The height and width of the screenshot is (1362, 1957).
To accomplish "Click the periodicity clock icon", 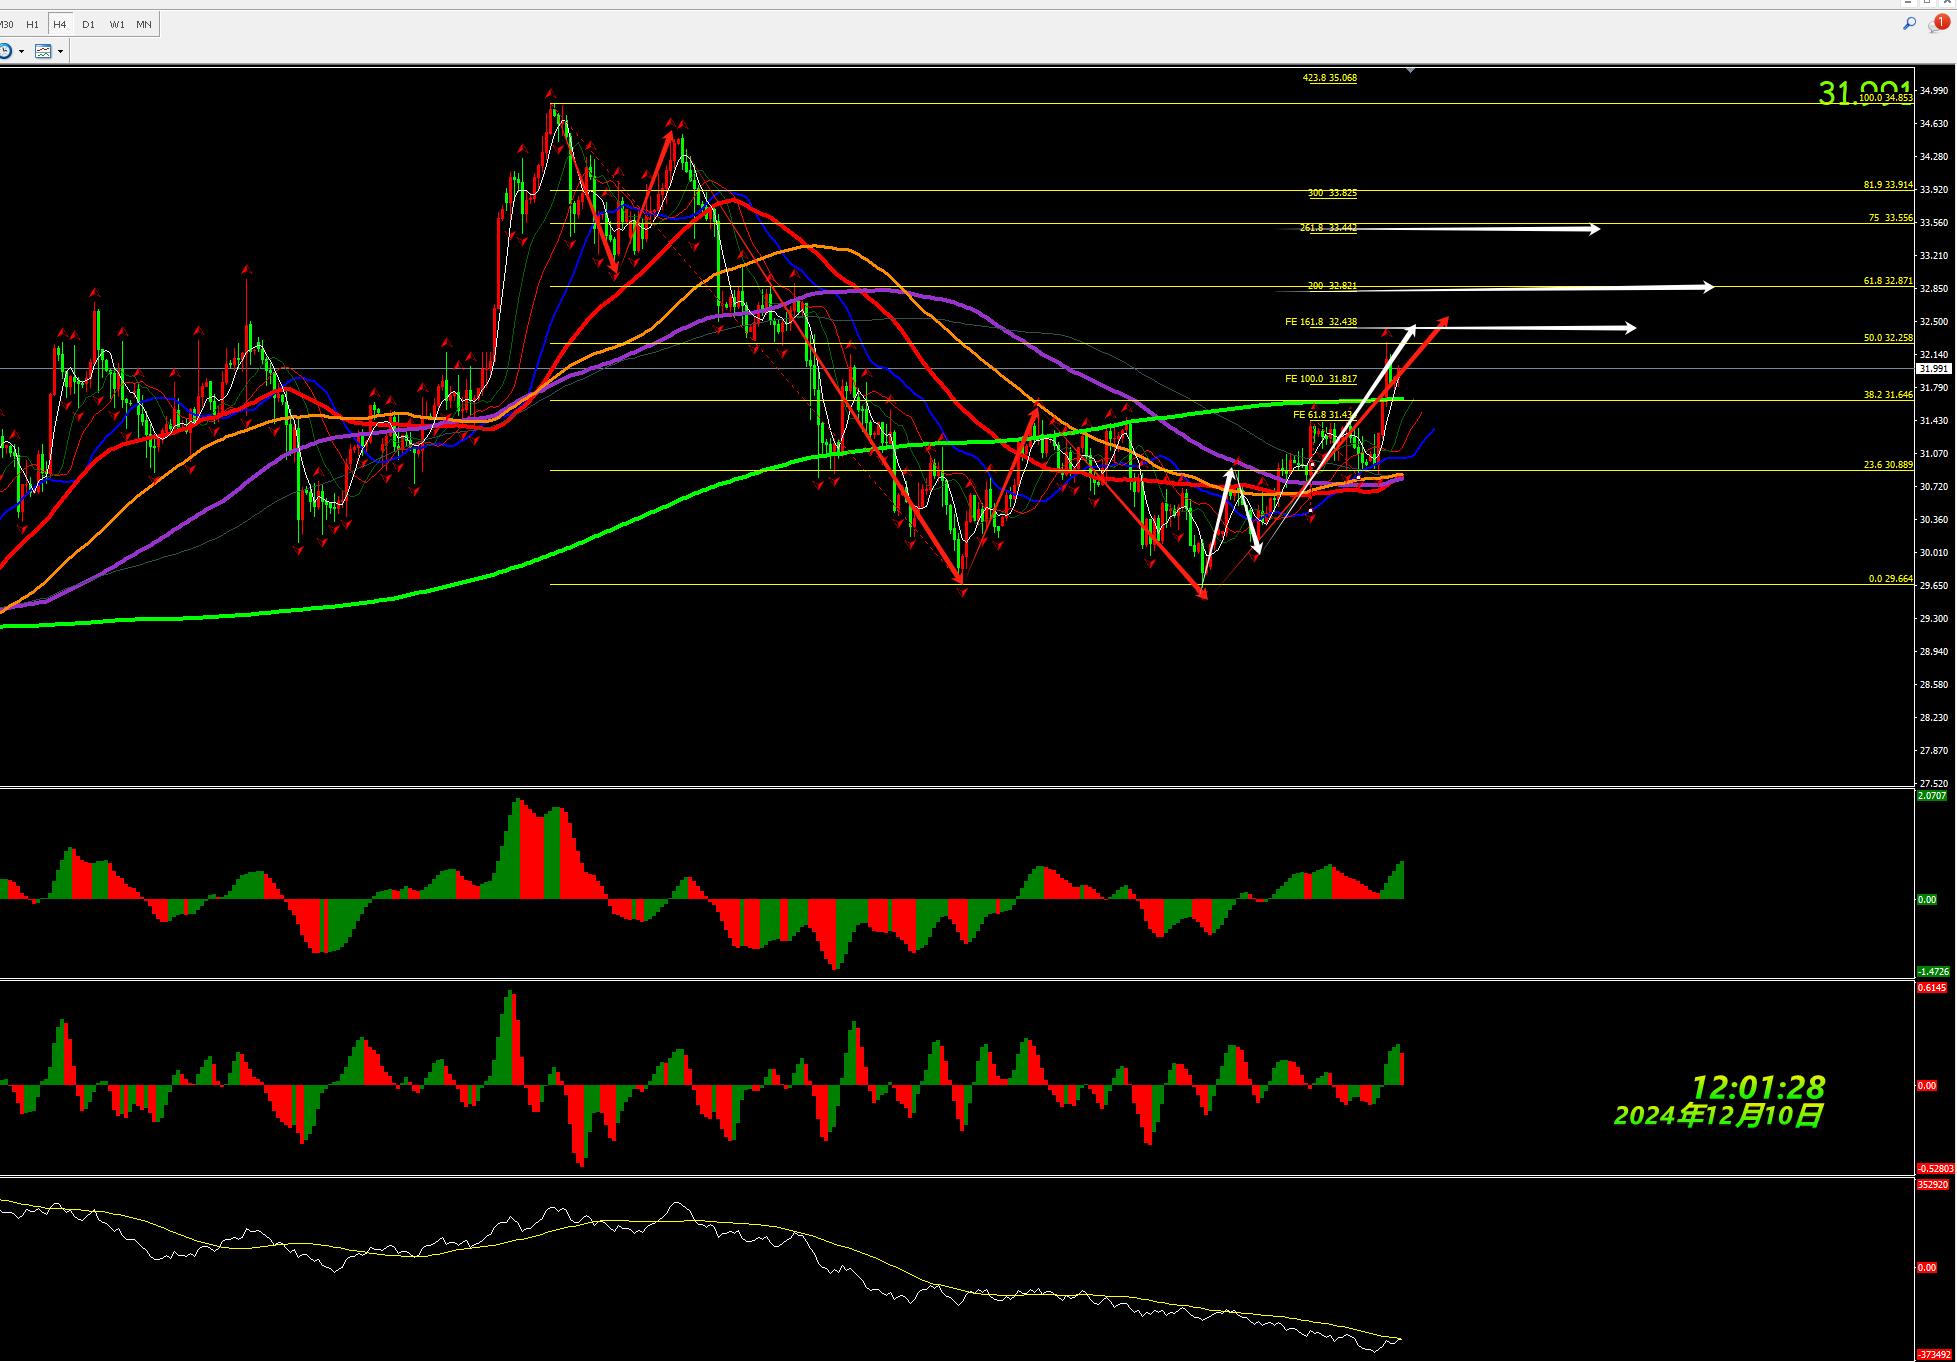I will coord(6,51).
